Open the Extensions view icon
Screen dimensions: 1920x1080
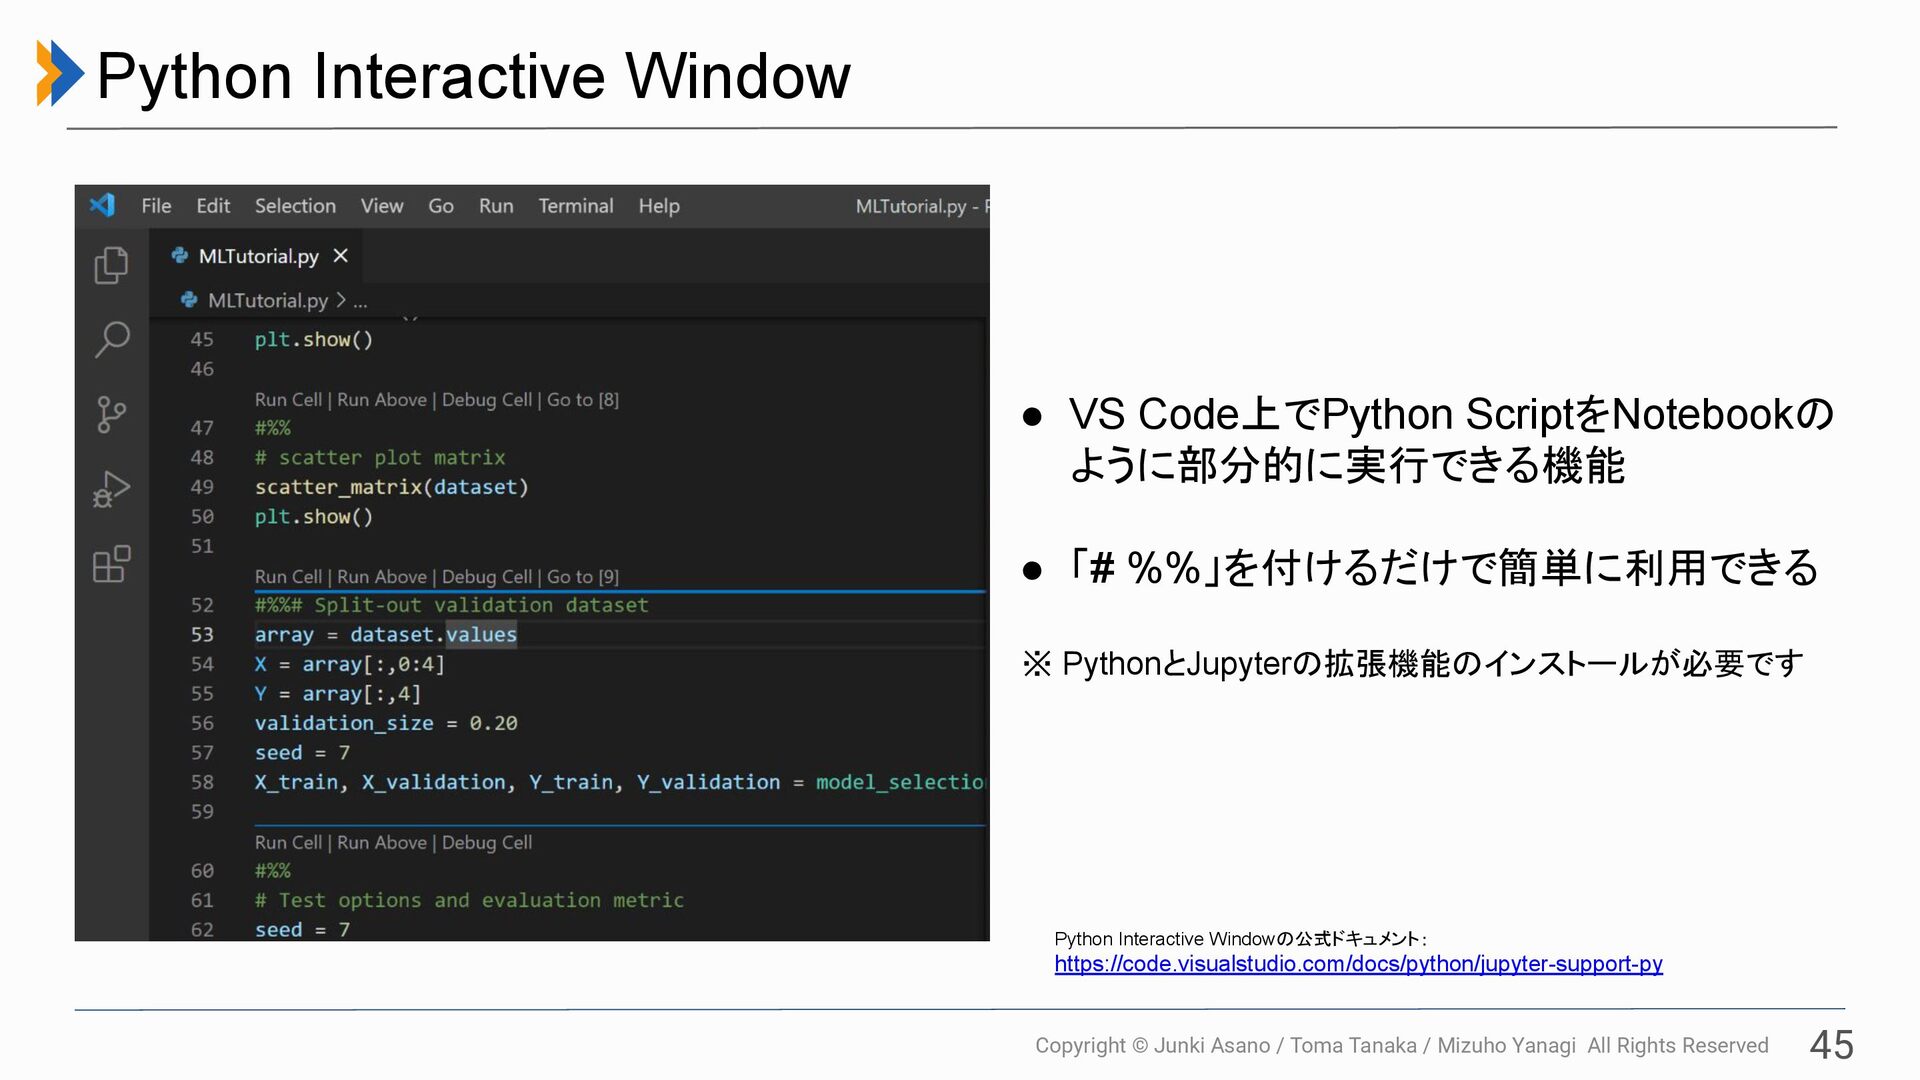pyautogui.click(x=111, y=564)
